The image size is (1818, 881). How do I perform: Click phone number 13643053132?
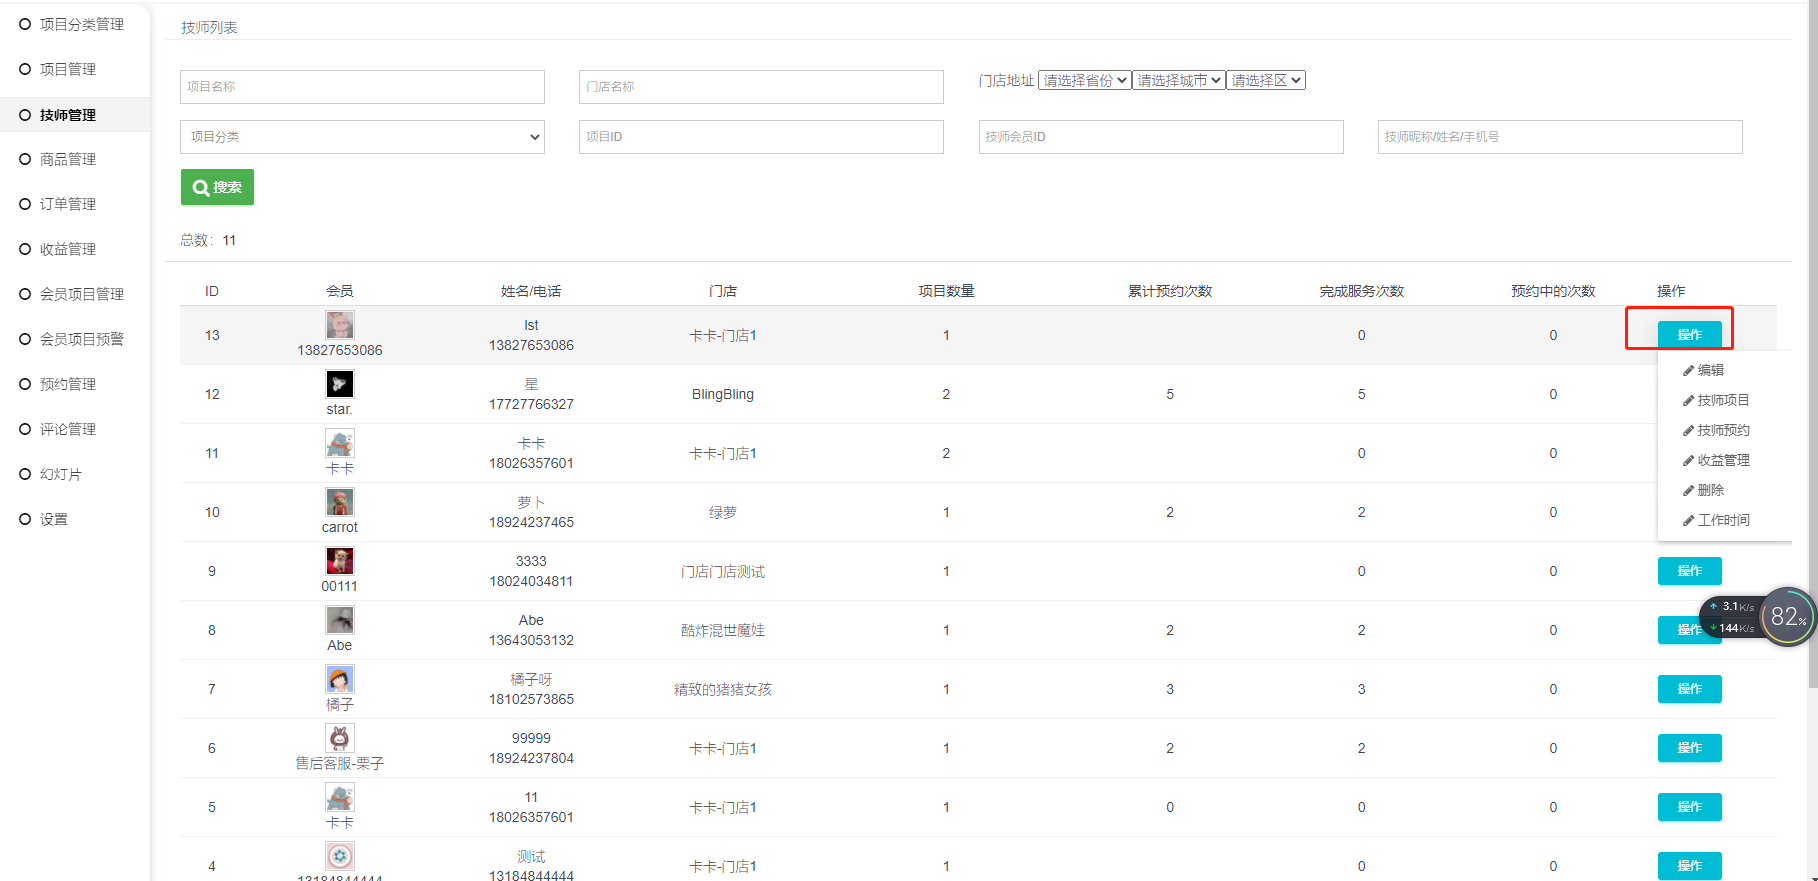tap(531, 640)
